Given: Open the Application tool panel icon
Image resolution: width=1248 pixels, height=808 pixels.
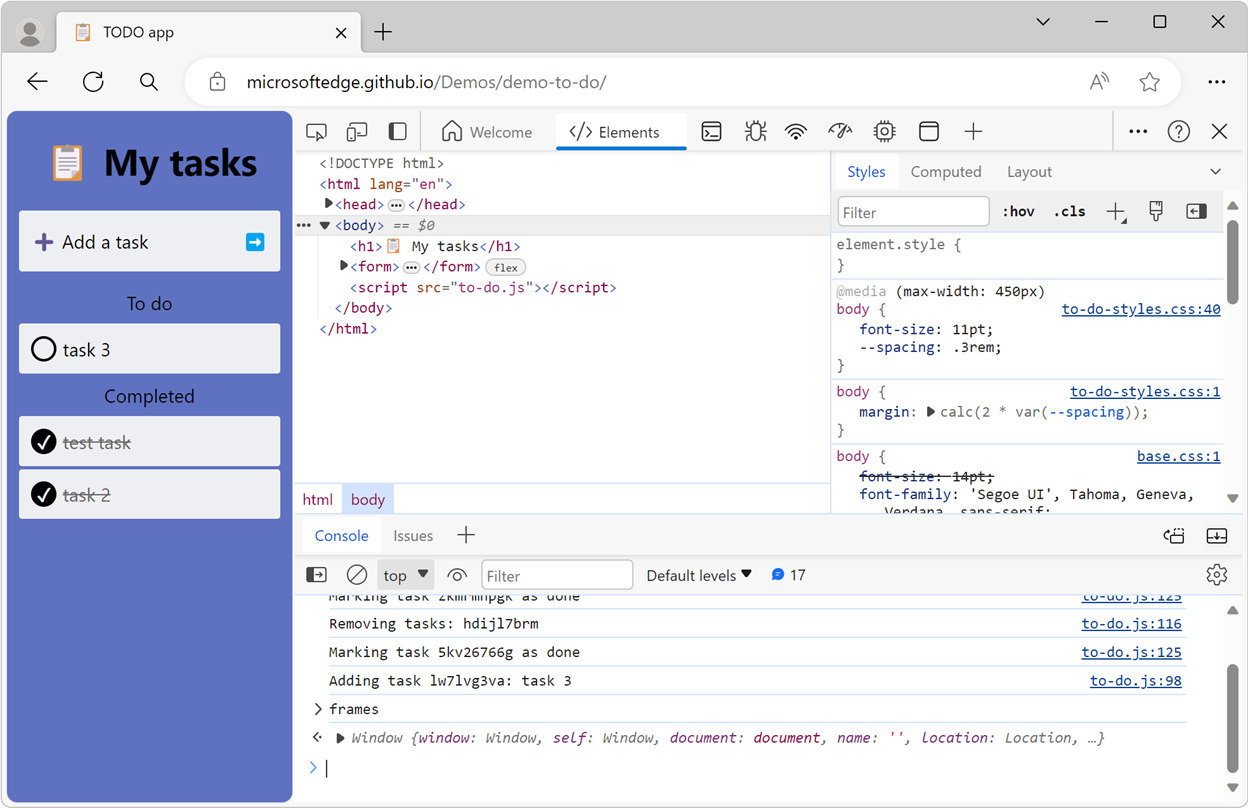Looking at the screenshot, I should (928, 131).
